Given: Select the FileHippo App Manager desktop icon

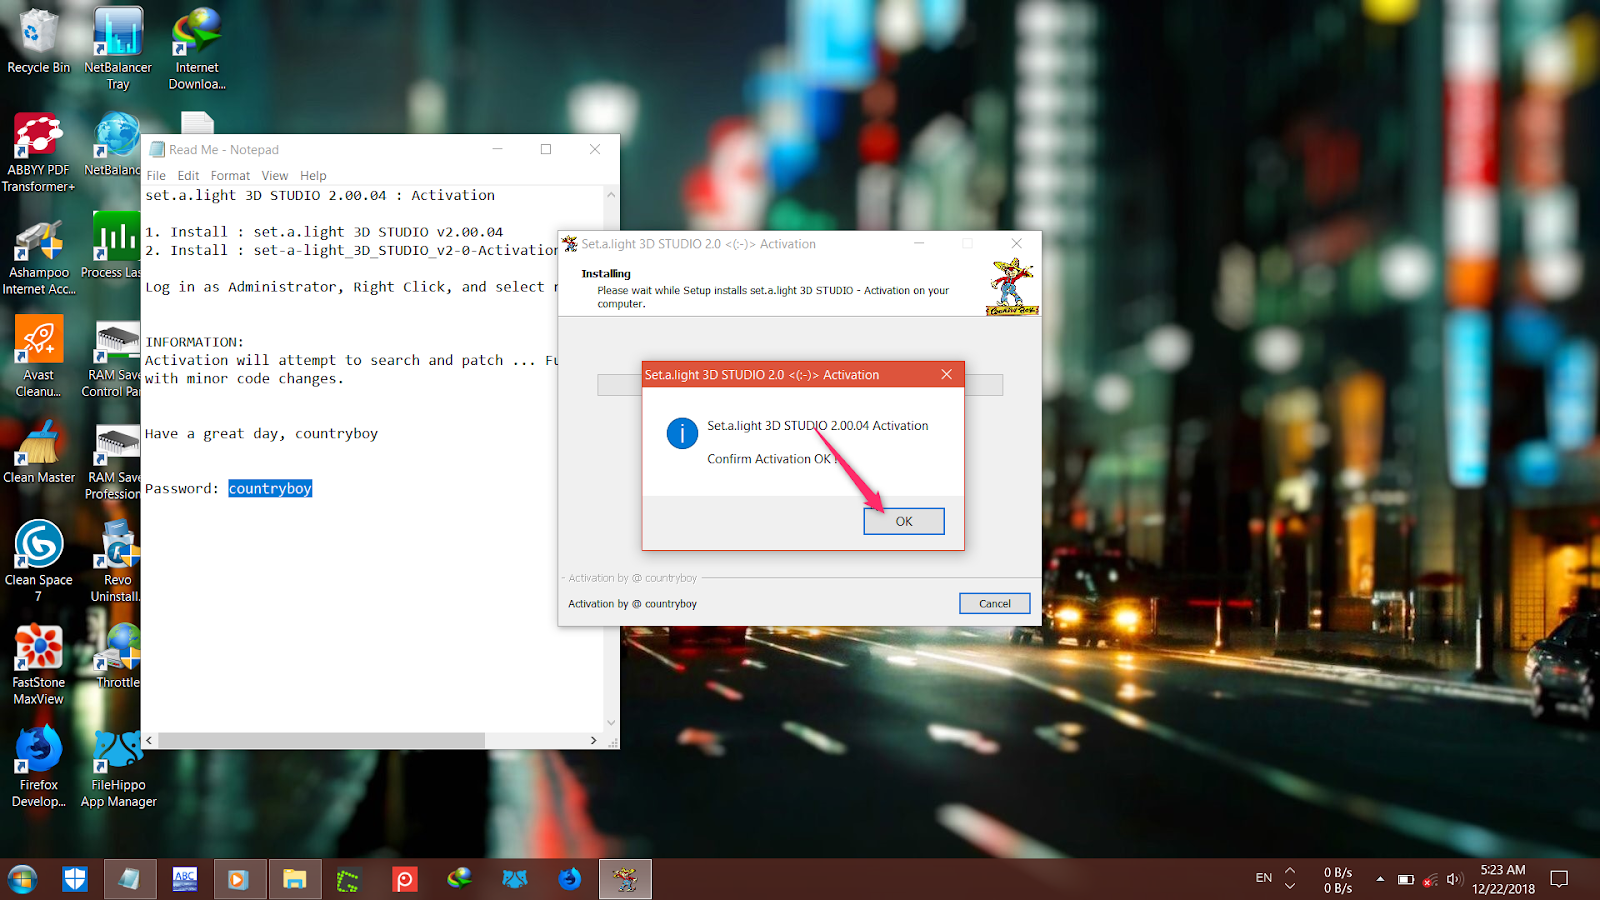Looking at the screenshot, I should [x=118, y=767].
